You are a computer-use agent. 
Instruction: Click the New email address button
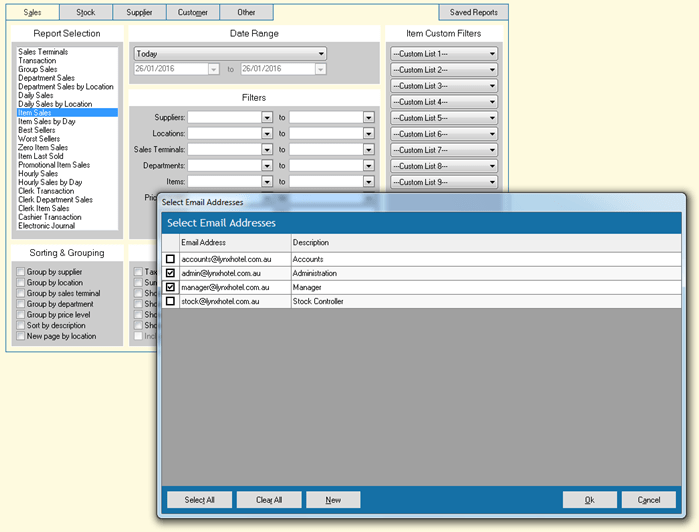coord(333,500)
